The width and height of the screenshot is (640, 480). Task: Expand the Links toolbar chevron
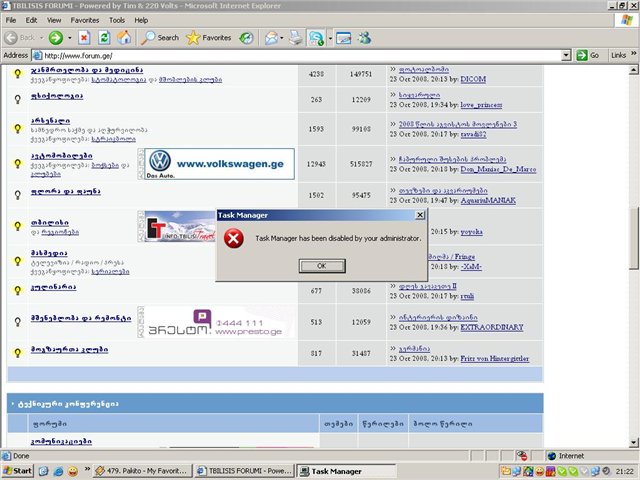tap(633, 53)
